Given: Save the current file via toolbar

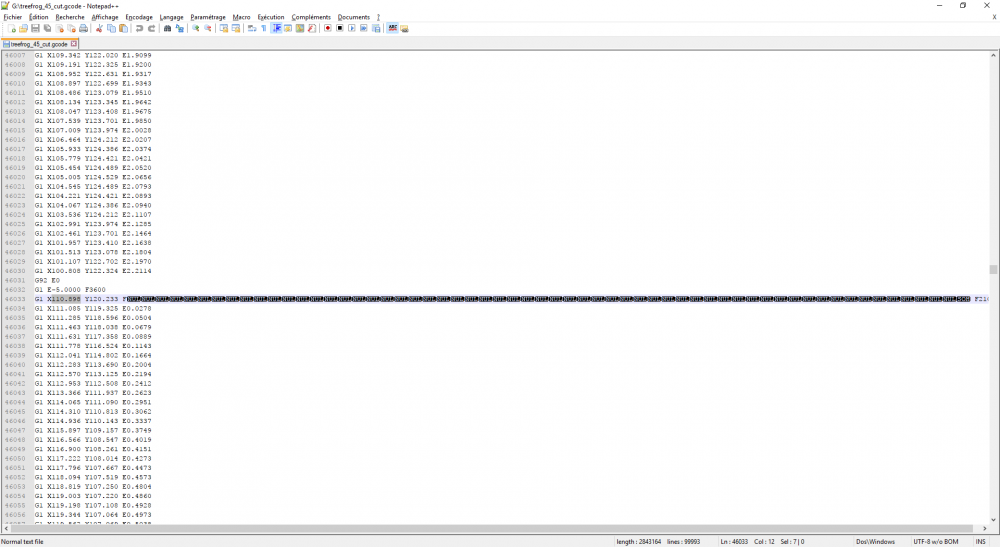Looking at the screenshot, I should tap(35, 28).
